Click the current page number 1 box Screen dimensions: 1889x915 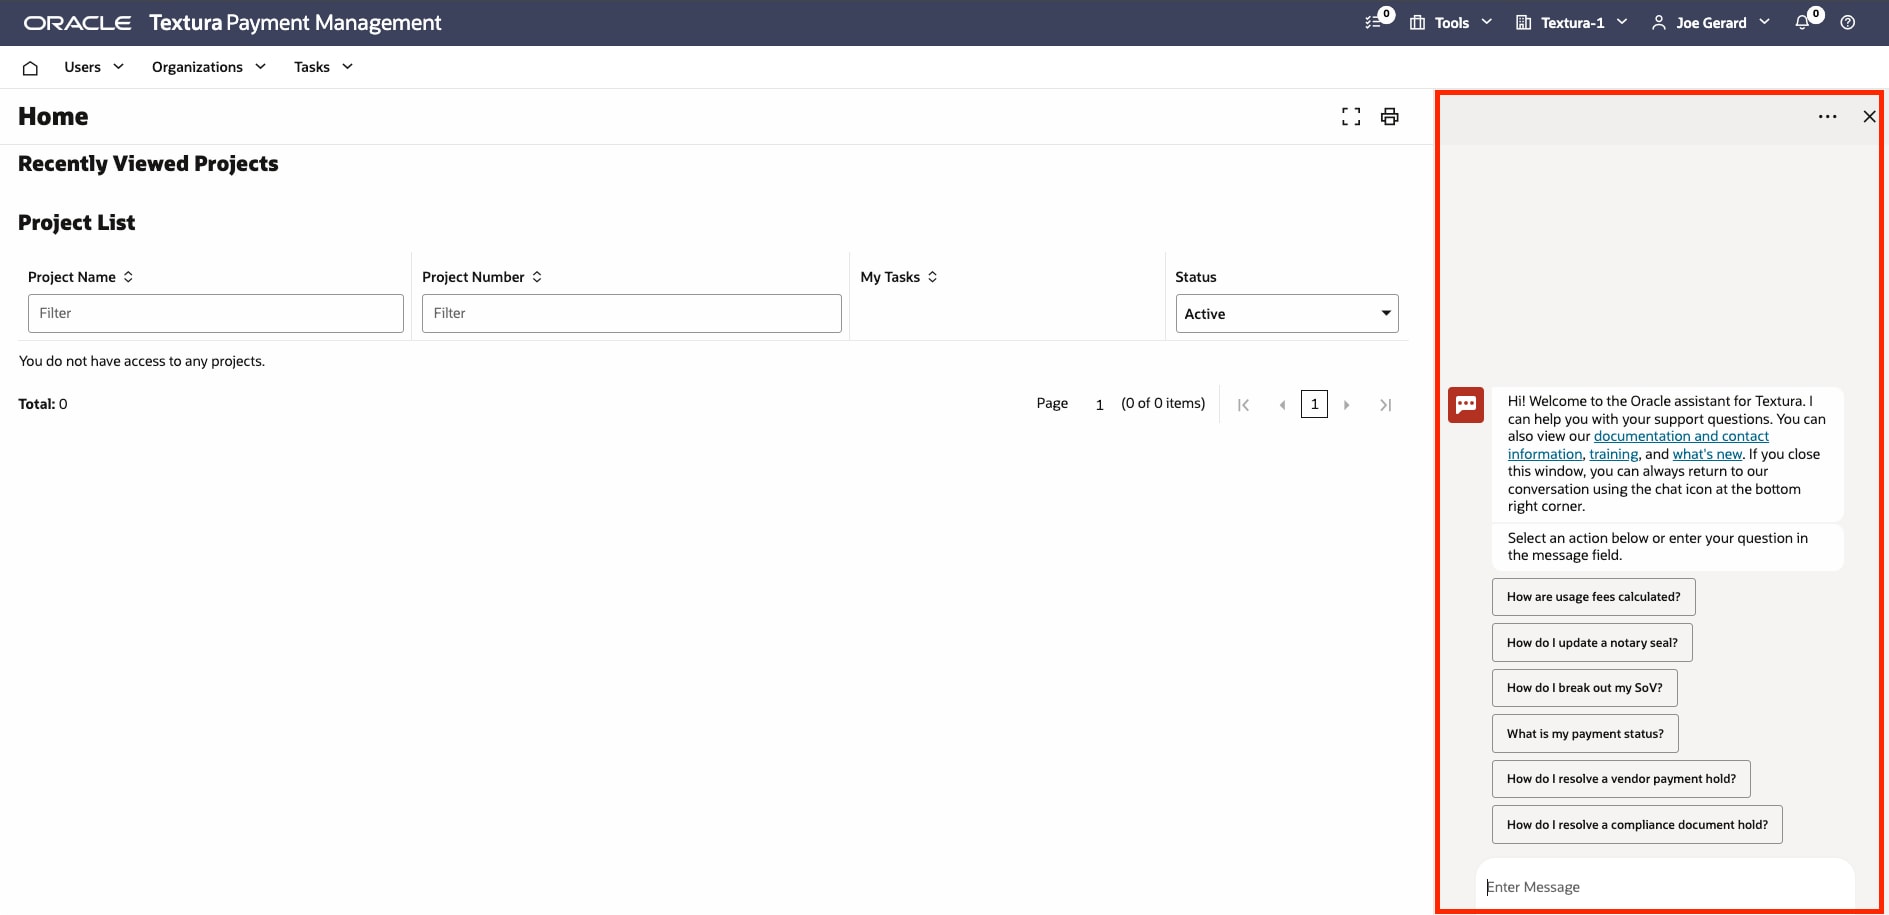pos(1314,404)
